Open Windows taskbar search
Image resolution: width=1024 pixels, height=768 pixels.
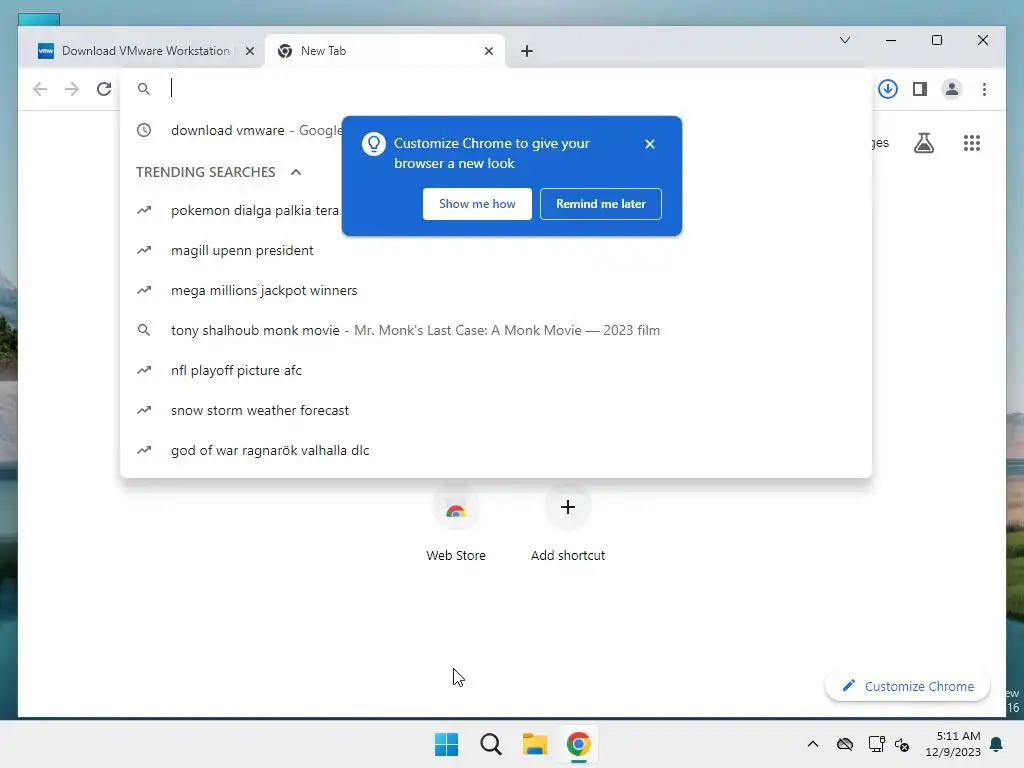[490, 744]
